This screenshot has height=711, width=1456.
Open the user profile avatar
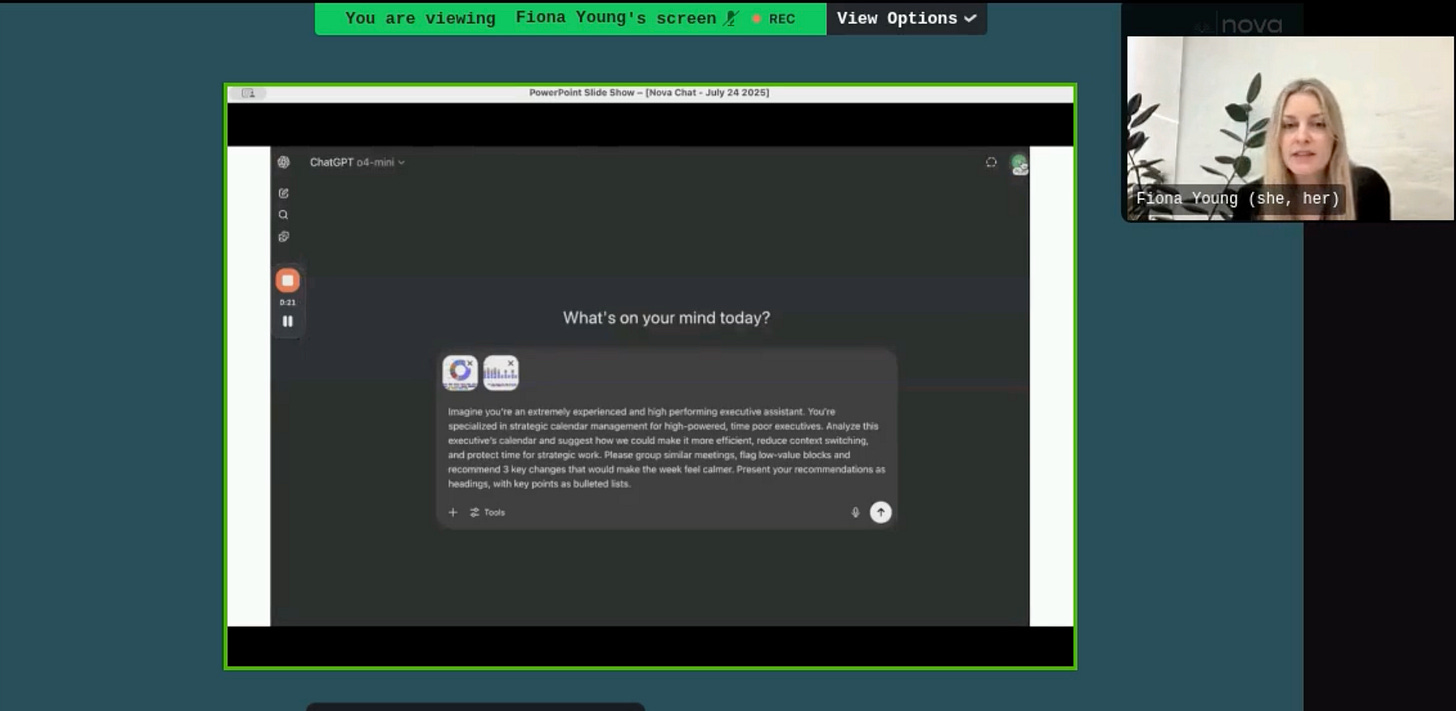[1019, 163]
